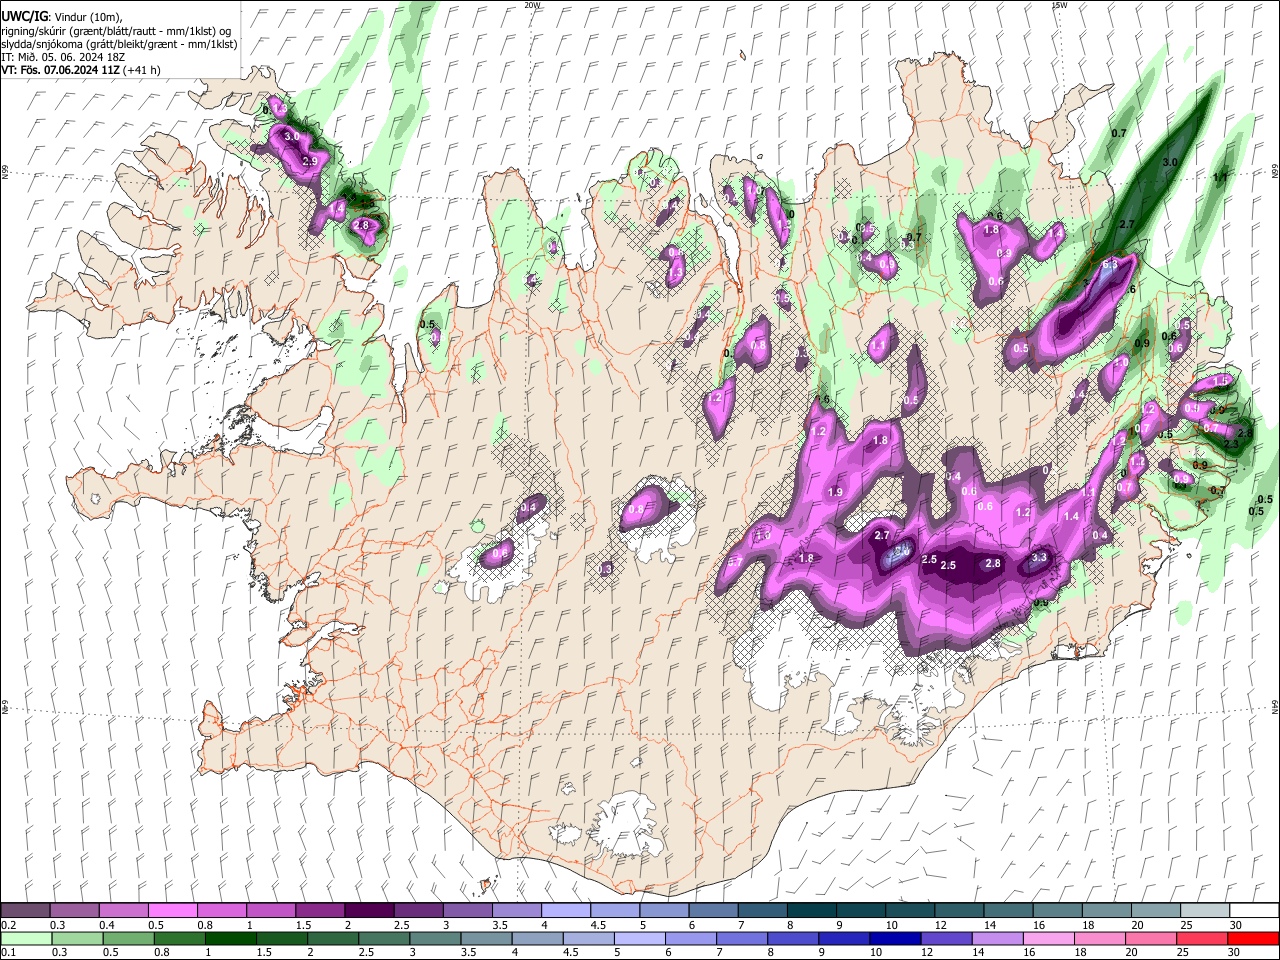The width and height of the screenshot is (1280, 960).
Task: Pick the pale lavender swatch between 4 and 4.5 in upper legend
Action: click(x=565, y=911)
